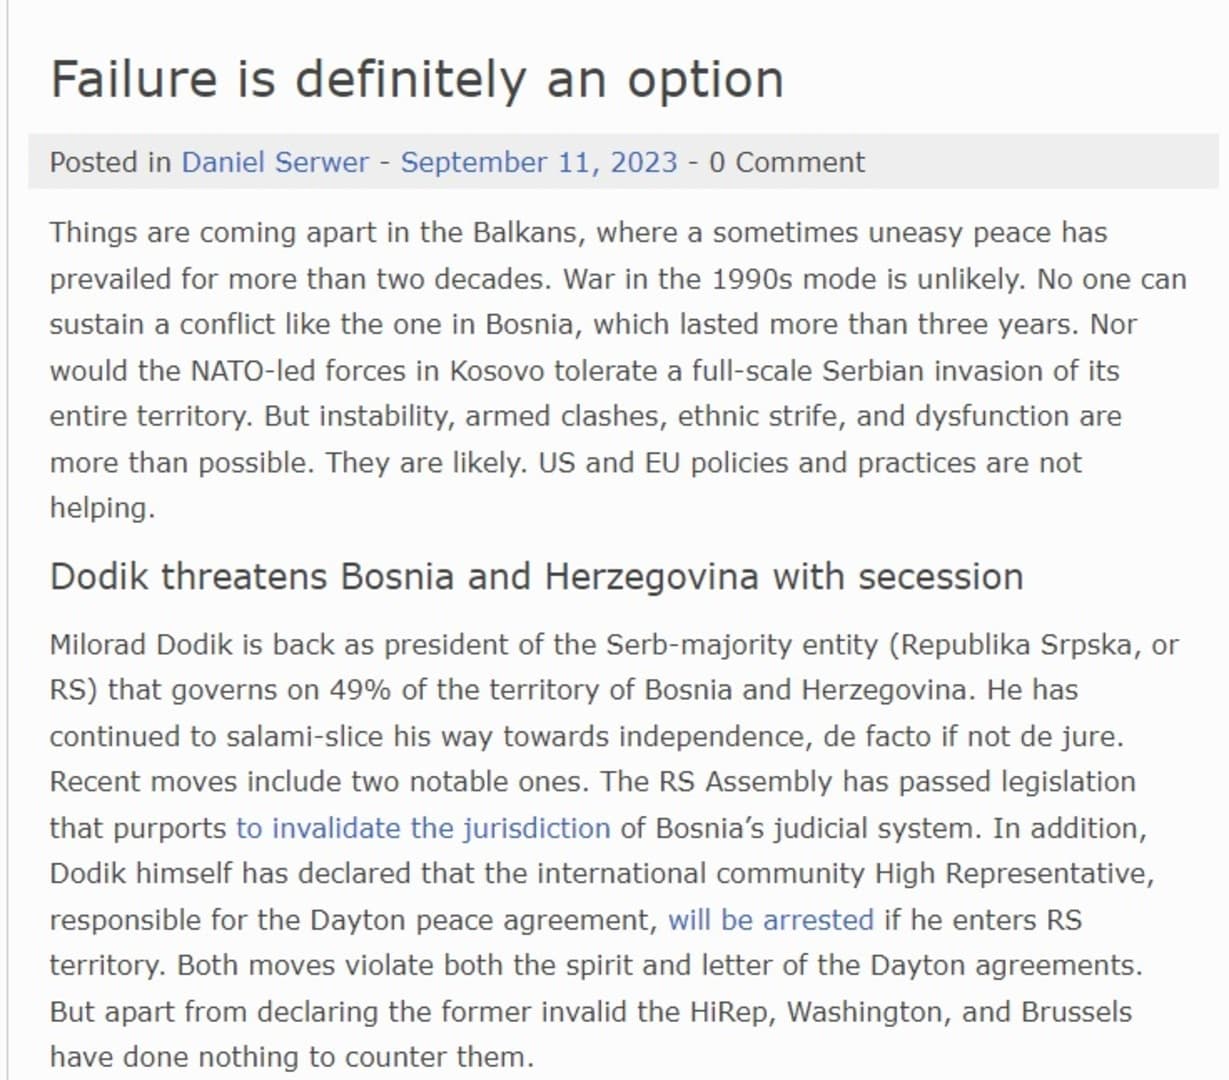The height and width of the screenshot is (1080, 1229).
Task: Click the September 11, 2023 date link
Action: point(539,162)
